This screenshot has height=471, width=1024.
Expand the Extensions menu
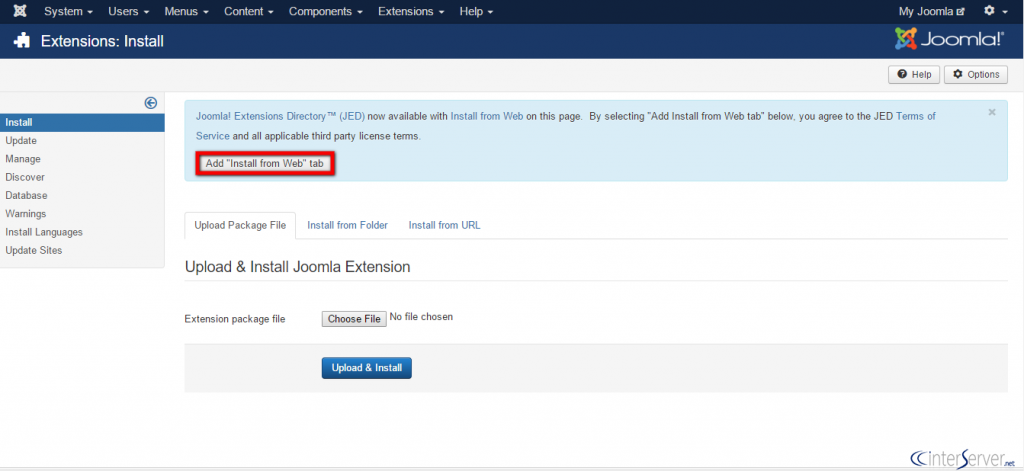pyautogui.click(x=411, y=12)
